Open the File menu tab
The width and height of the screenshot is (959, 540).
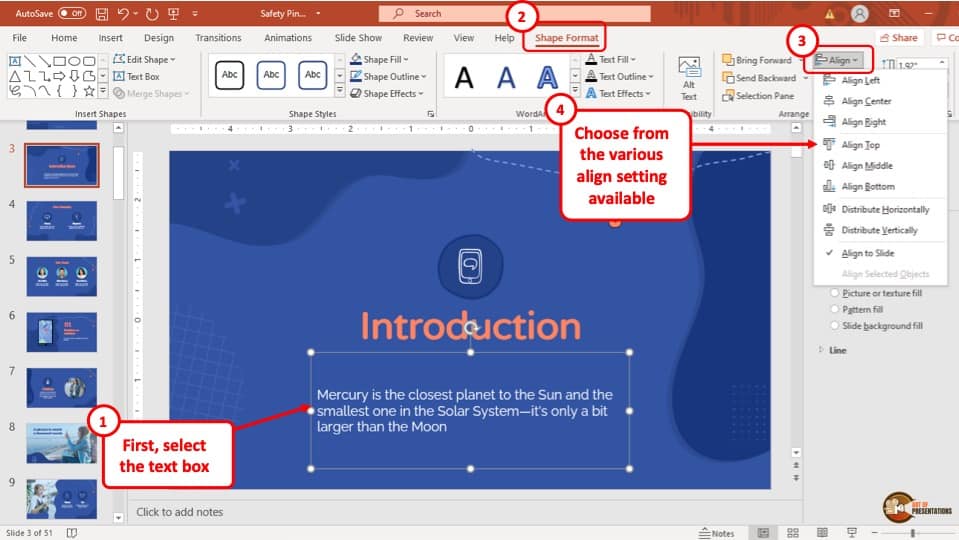click(x=20, y=38)
